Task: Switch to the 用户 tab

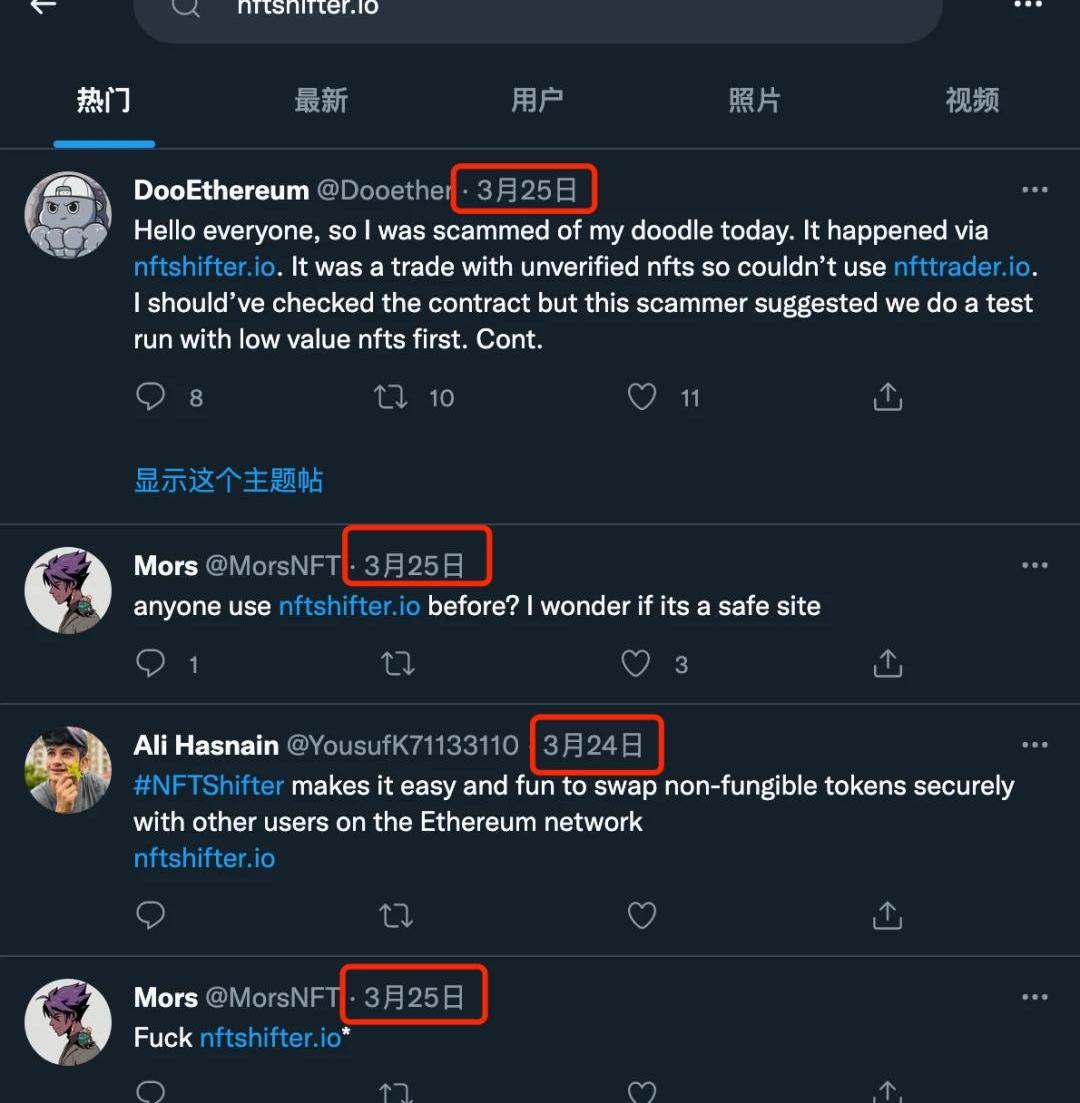Action: pos(538,101)
